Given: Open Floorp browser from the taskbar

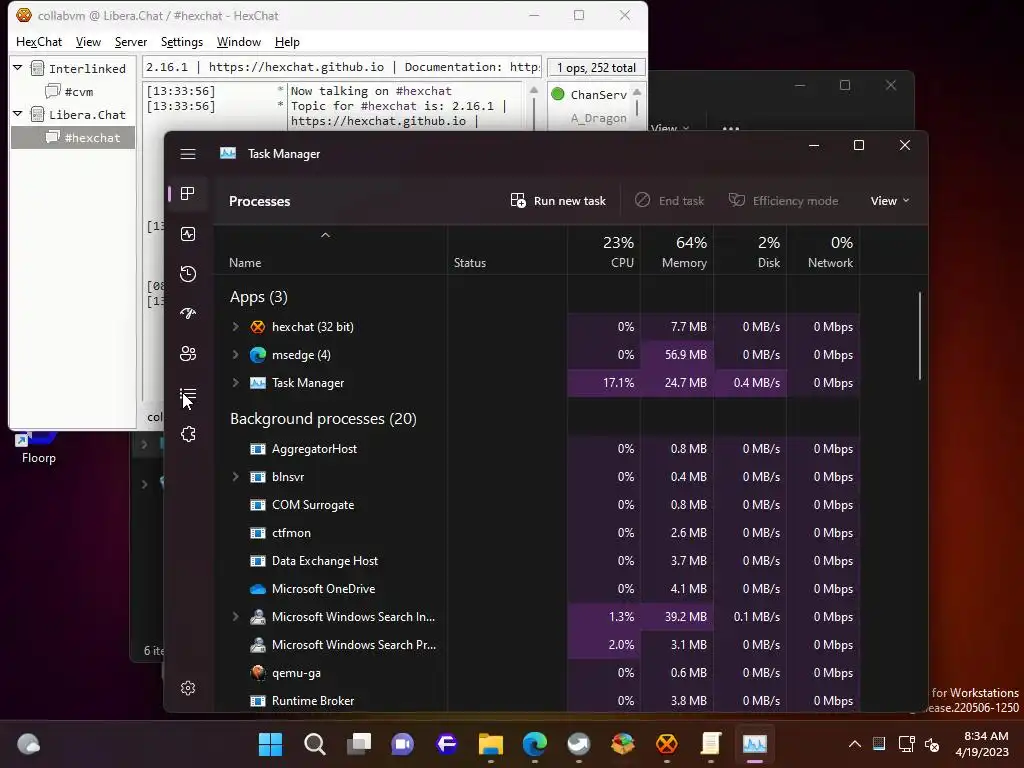Looking at the screenshot, I should coord(447,744).
